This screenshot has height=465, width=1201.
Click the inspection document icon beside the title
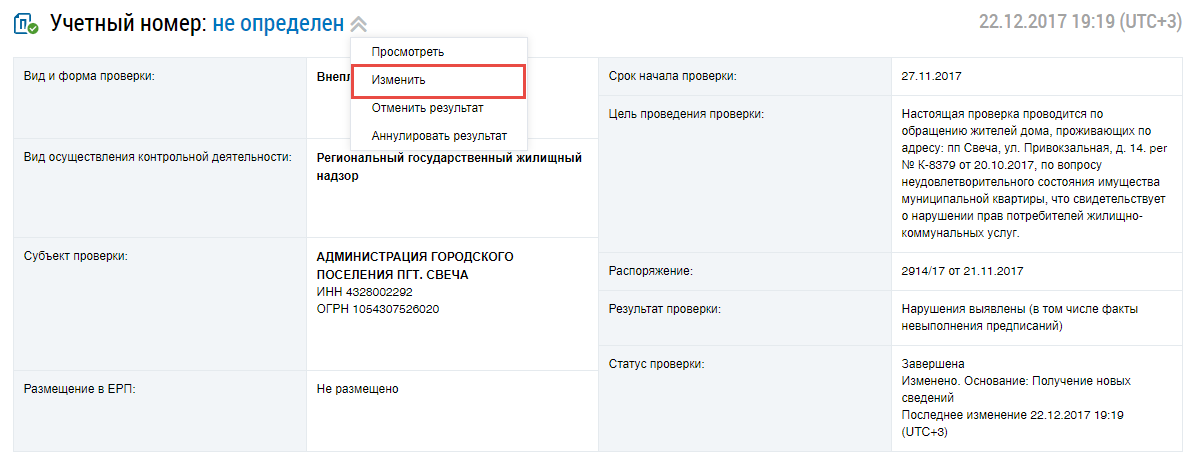coord(26,23)
